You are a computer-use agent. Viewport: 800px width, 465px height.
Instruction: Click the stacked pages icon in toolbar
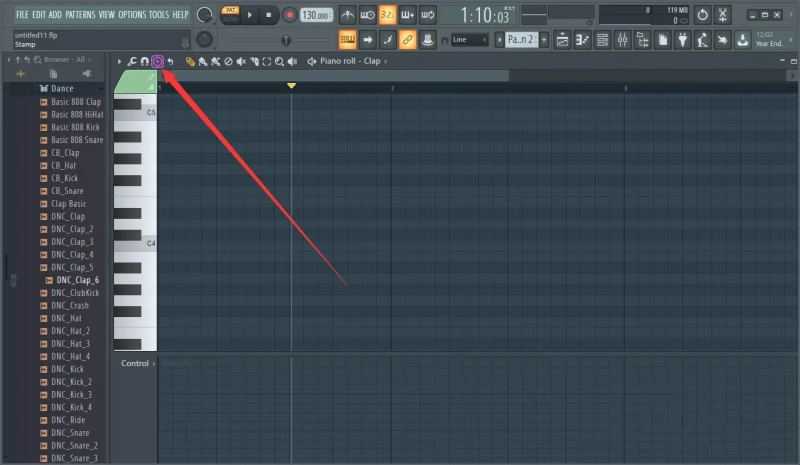663,40
